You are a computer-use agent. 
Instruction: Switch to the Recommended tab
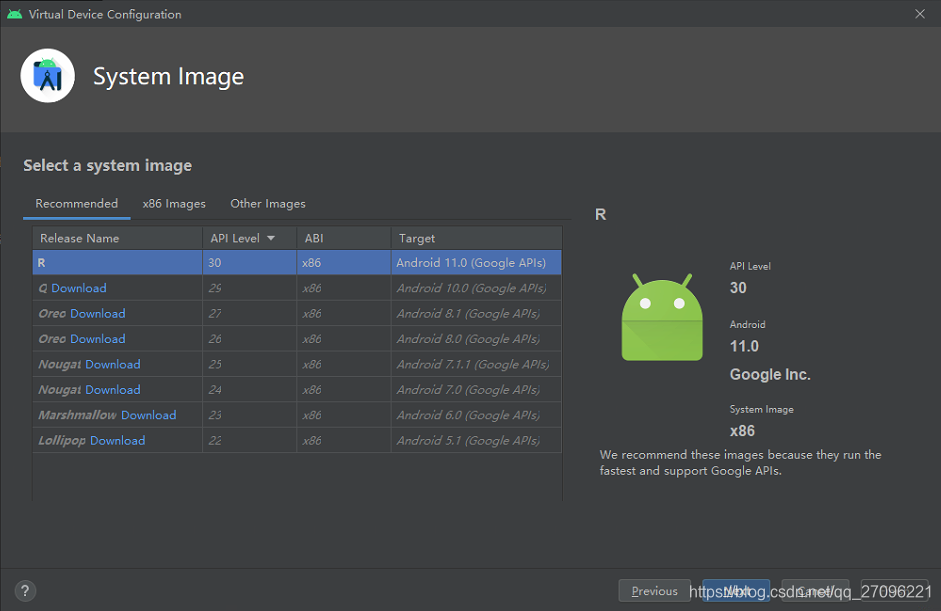click(77, 203)
